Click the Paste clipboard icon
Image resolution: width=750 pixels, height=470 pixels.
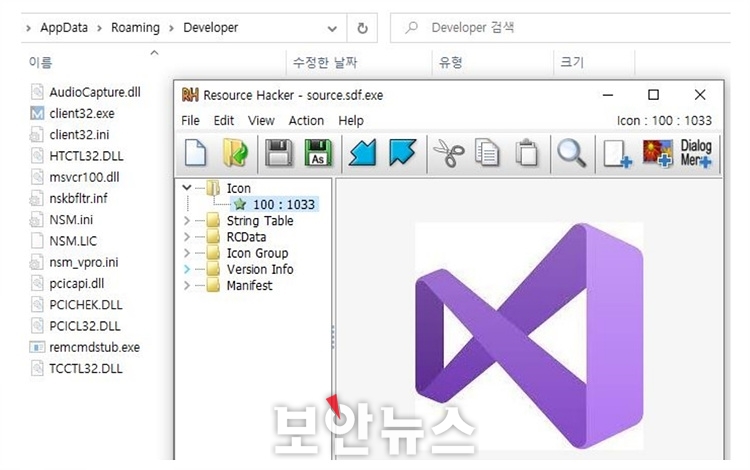point(526,153)
